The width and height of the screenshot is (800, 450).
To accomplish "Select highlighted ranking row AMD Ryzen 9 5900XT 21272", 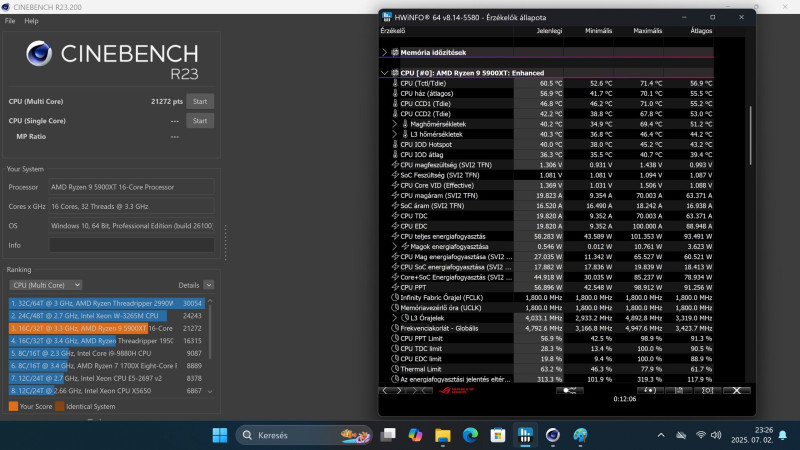I will tap(106, 328).
